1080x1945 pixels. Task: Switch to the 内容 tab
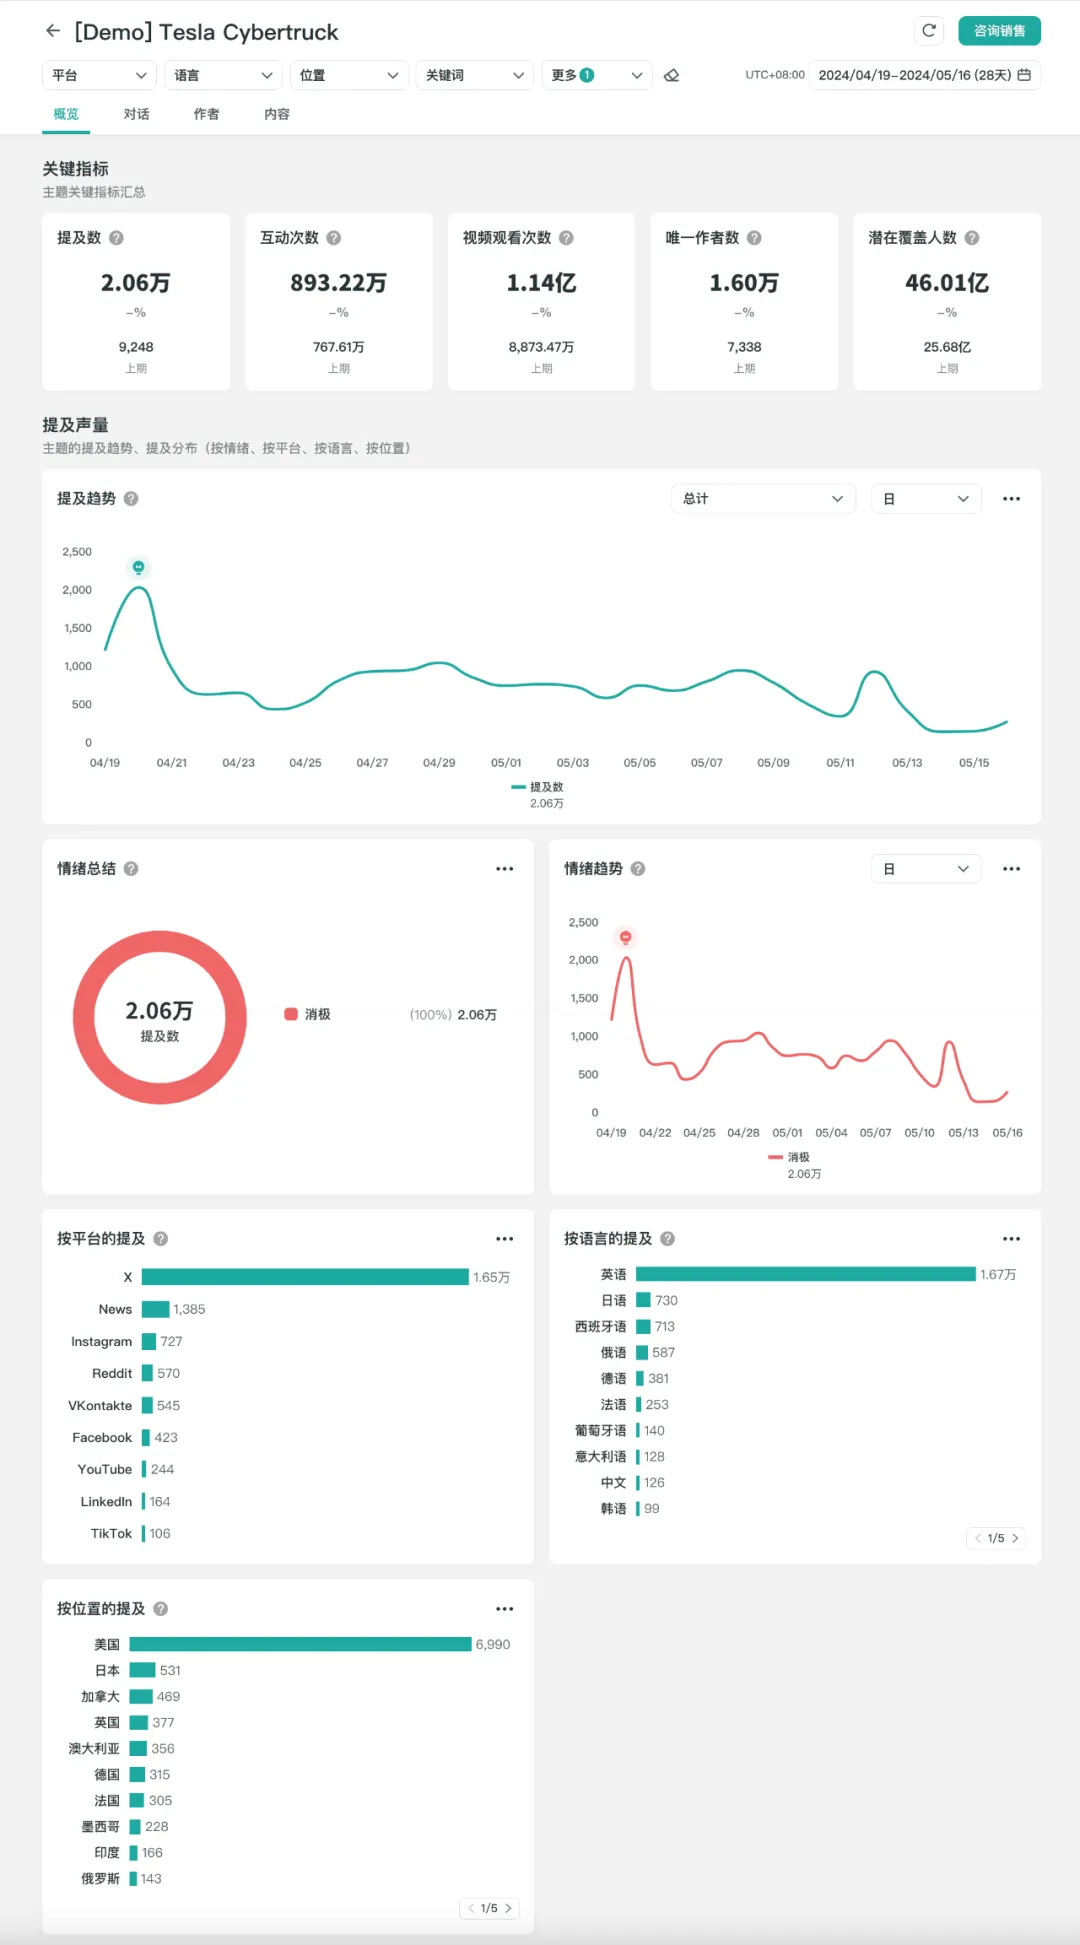pos(277,114)
